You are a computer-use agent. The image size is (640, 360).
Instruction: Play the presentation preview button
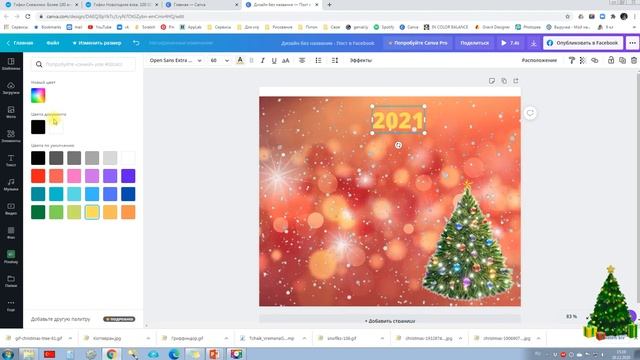[x=510, y=43]
